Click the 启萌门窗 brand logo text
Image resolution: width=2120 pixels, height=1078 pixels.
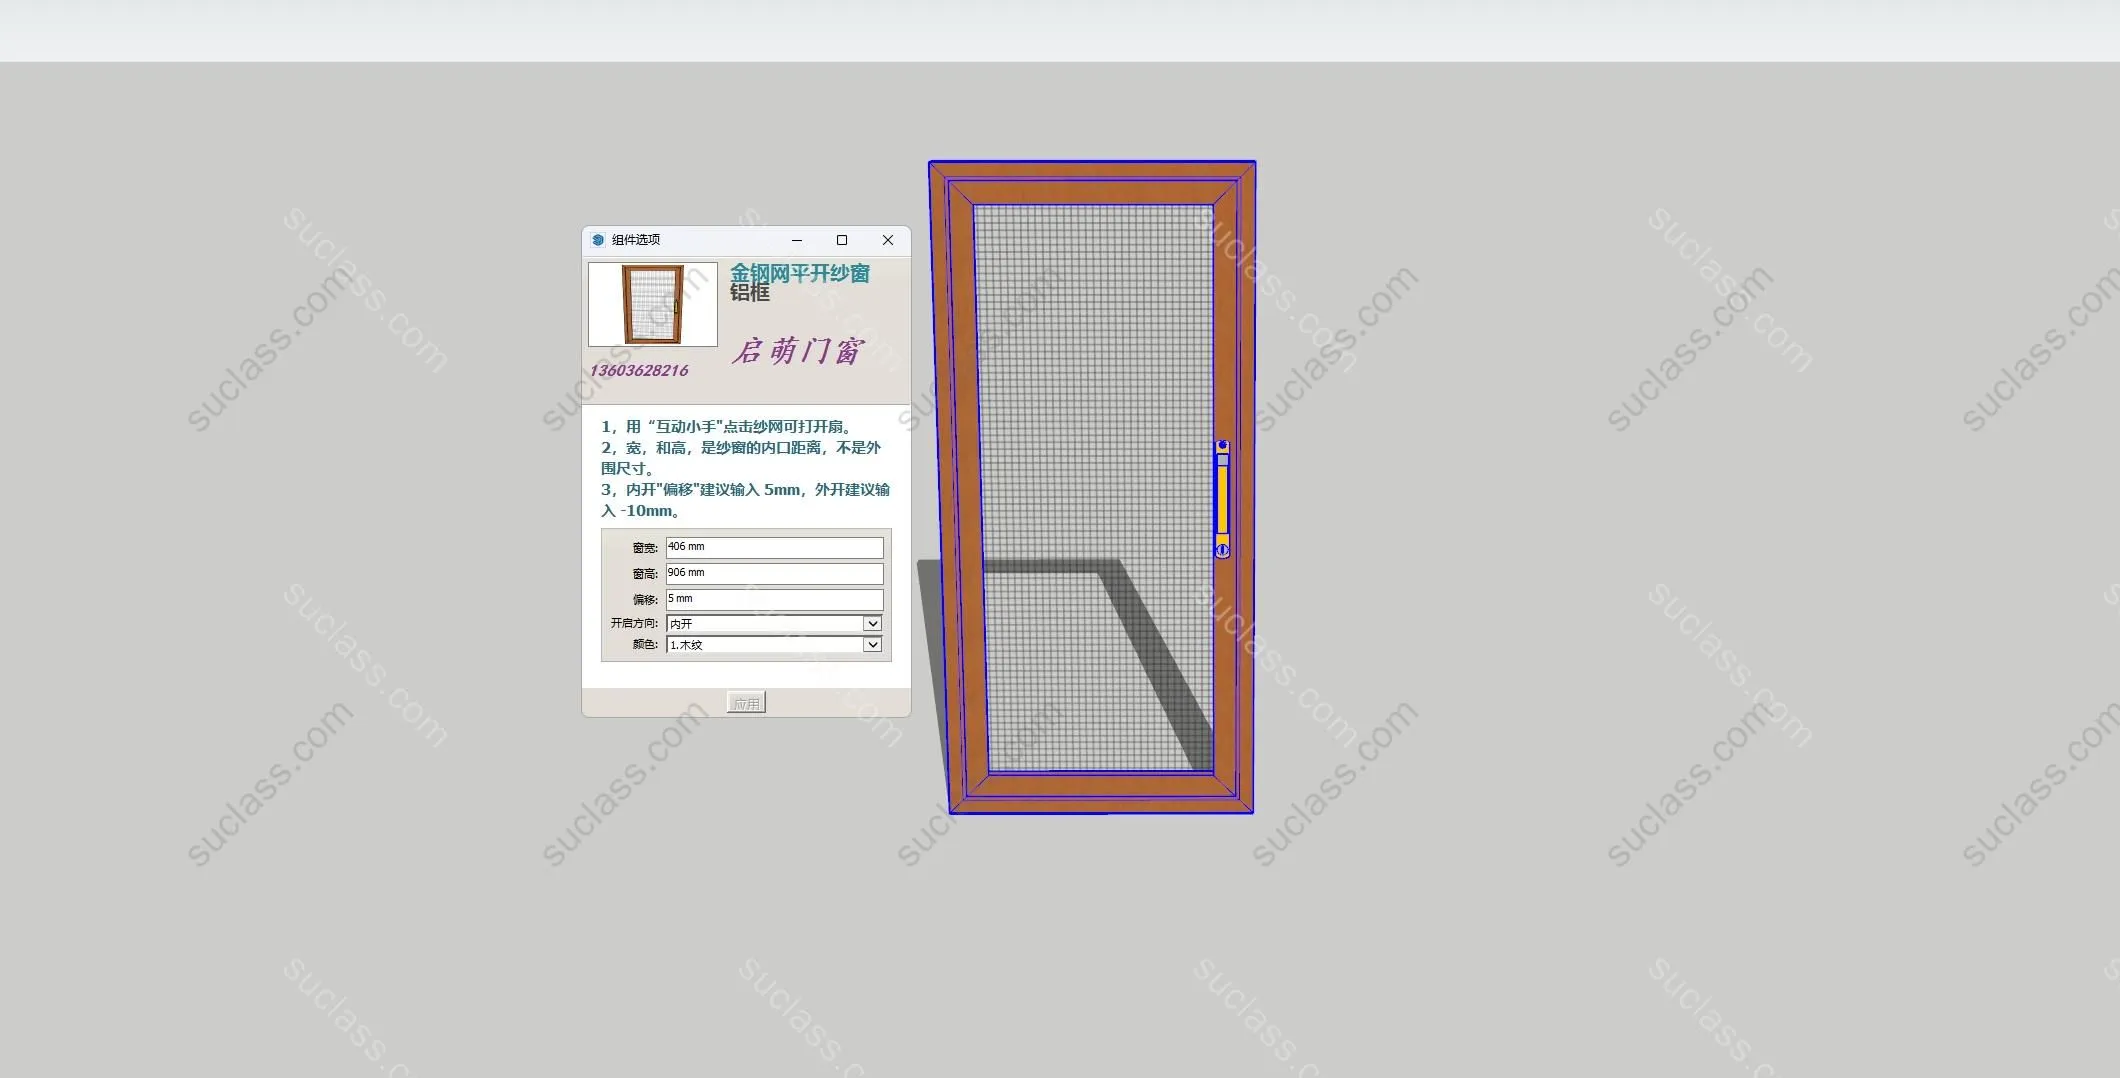click(x=797, y=351)
